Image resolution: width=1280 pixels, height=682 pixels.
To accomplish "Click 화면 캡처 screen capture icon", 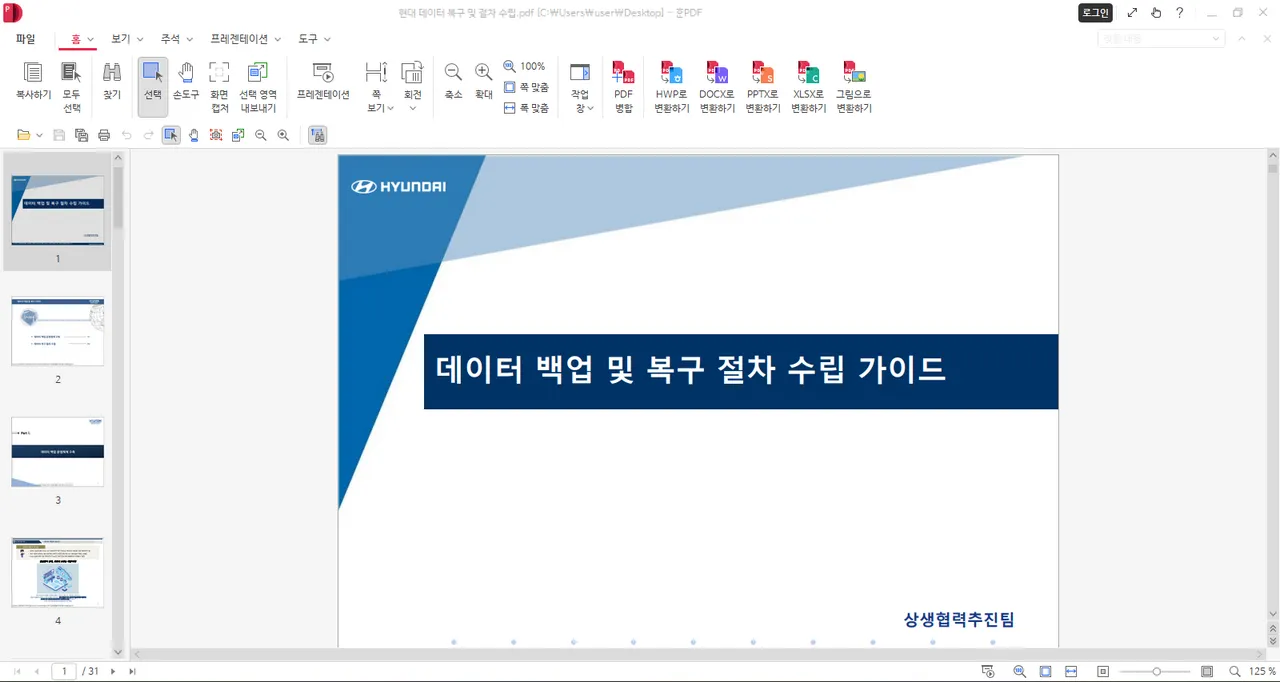I will [x=219, y=88].
